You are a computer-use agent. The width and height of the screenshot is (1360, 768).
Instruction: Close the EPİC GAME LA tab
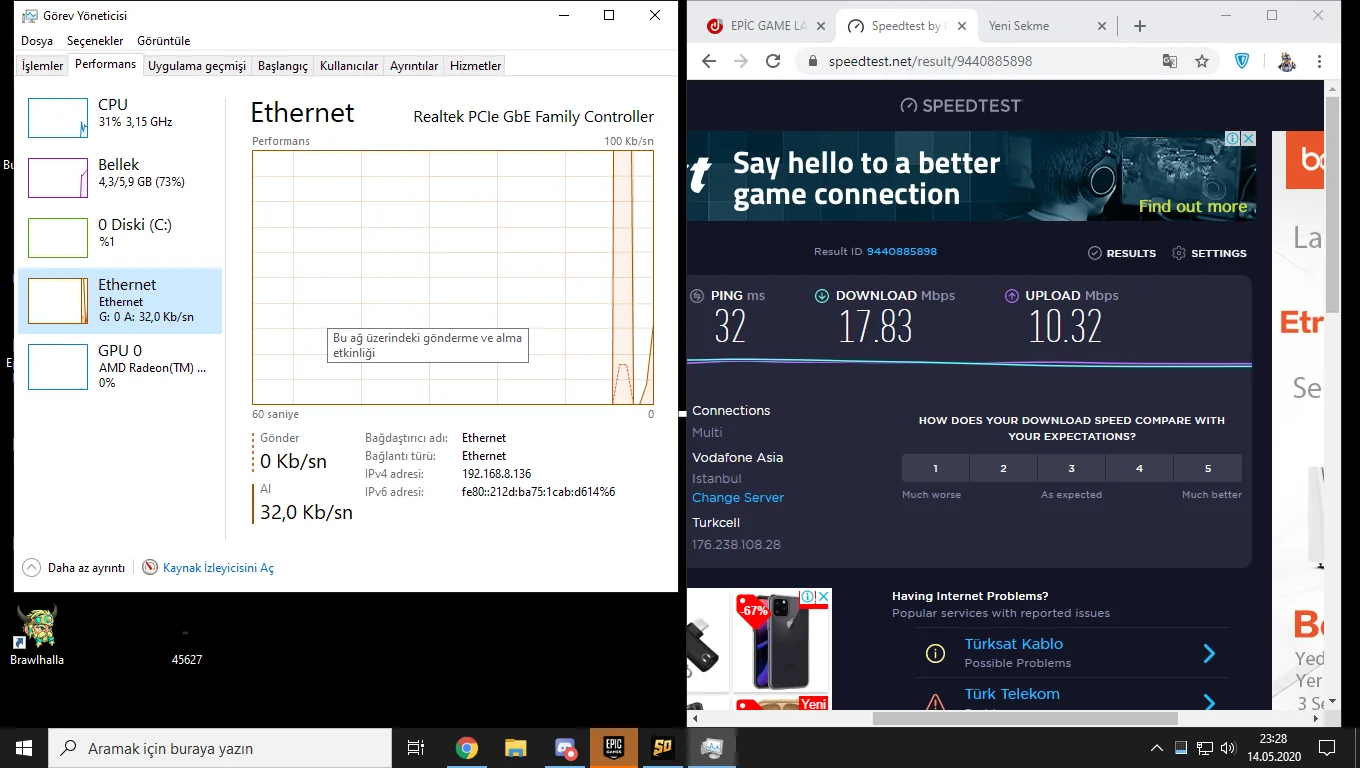[x=821, y=26]
